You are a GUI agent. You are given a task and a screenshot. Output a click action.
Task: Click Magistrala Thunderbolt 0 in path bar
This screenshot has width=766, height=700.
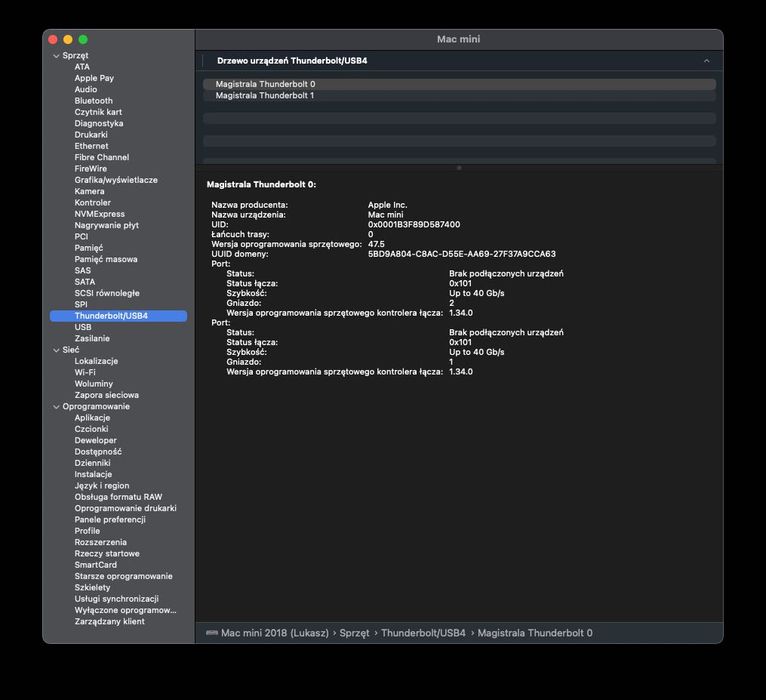[x=535, y=633]
